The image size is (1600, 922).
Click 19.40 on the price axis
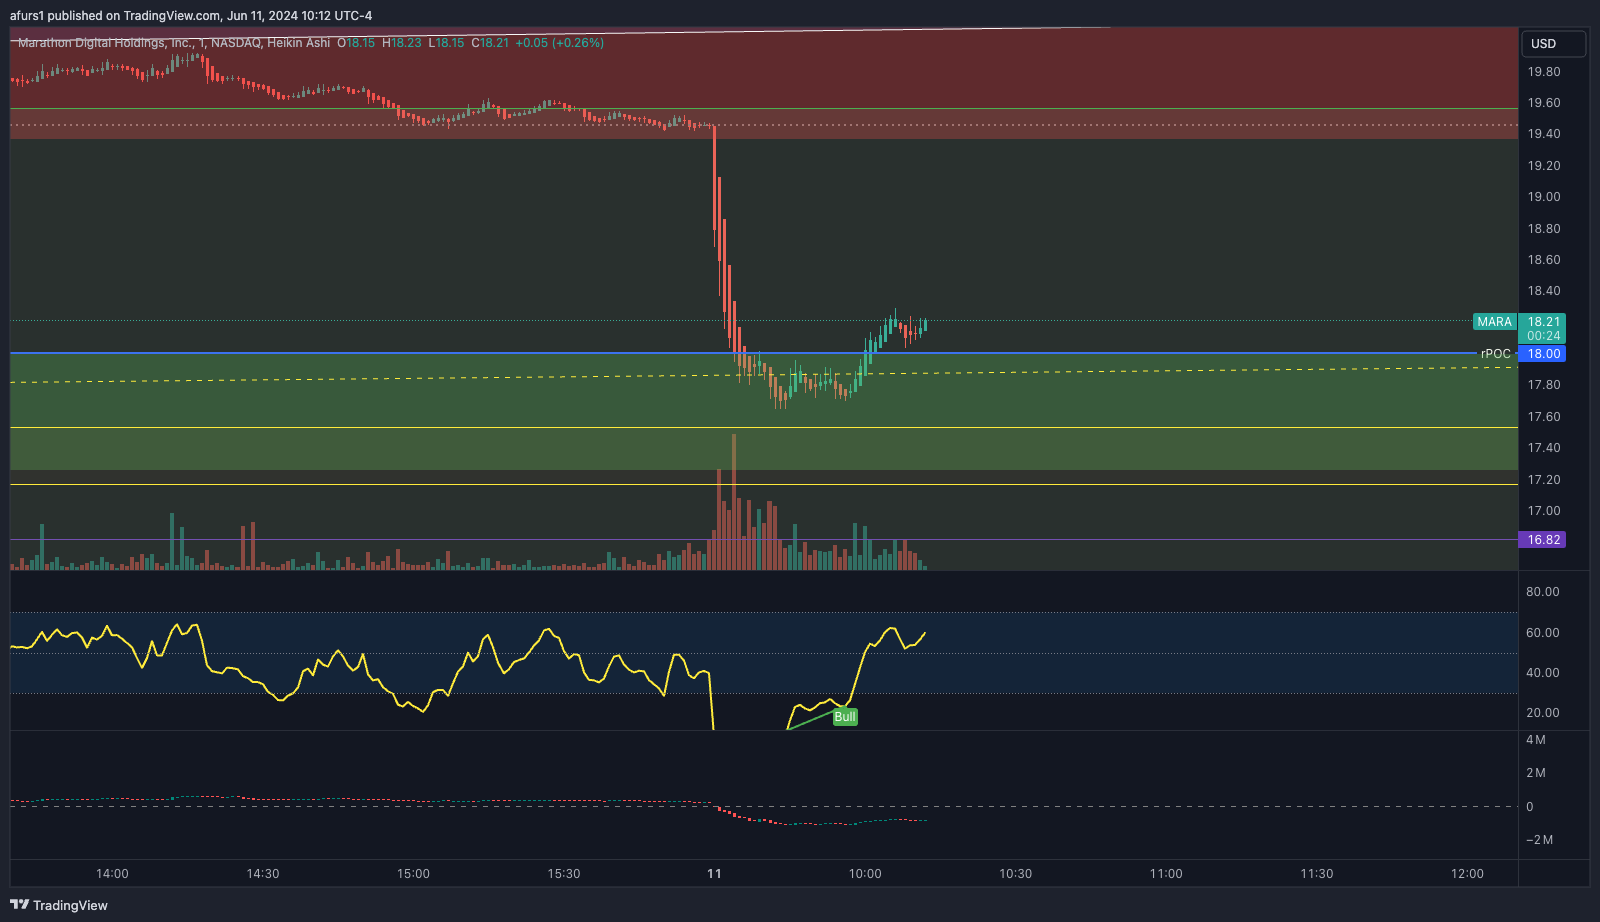1544,134
